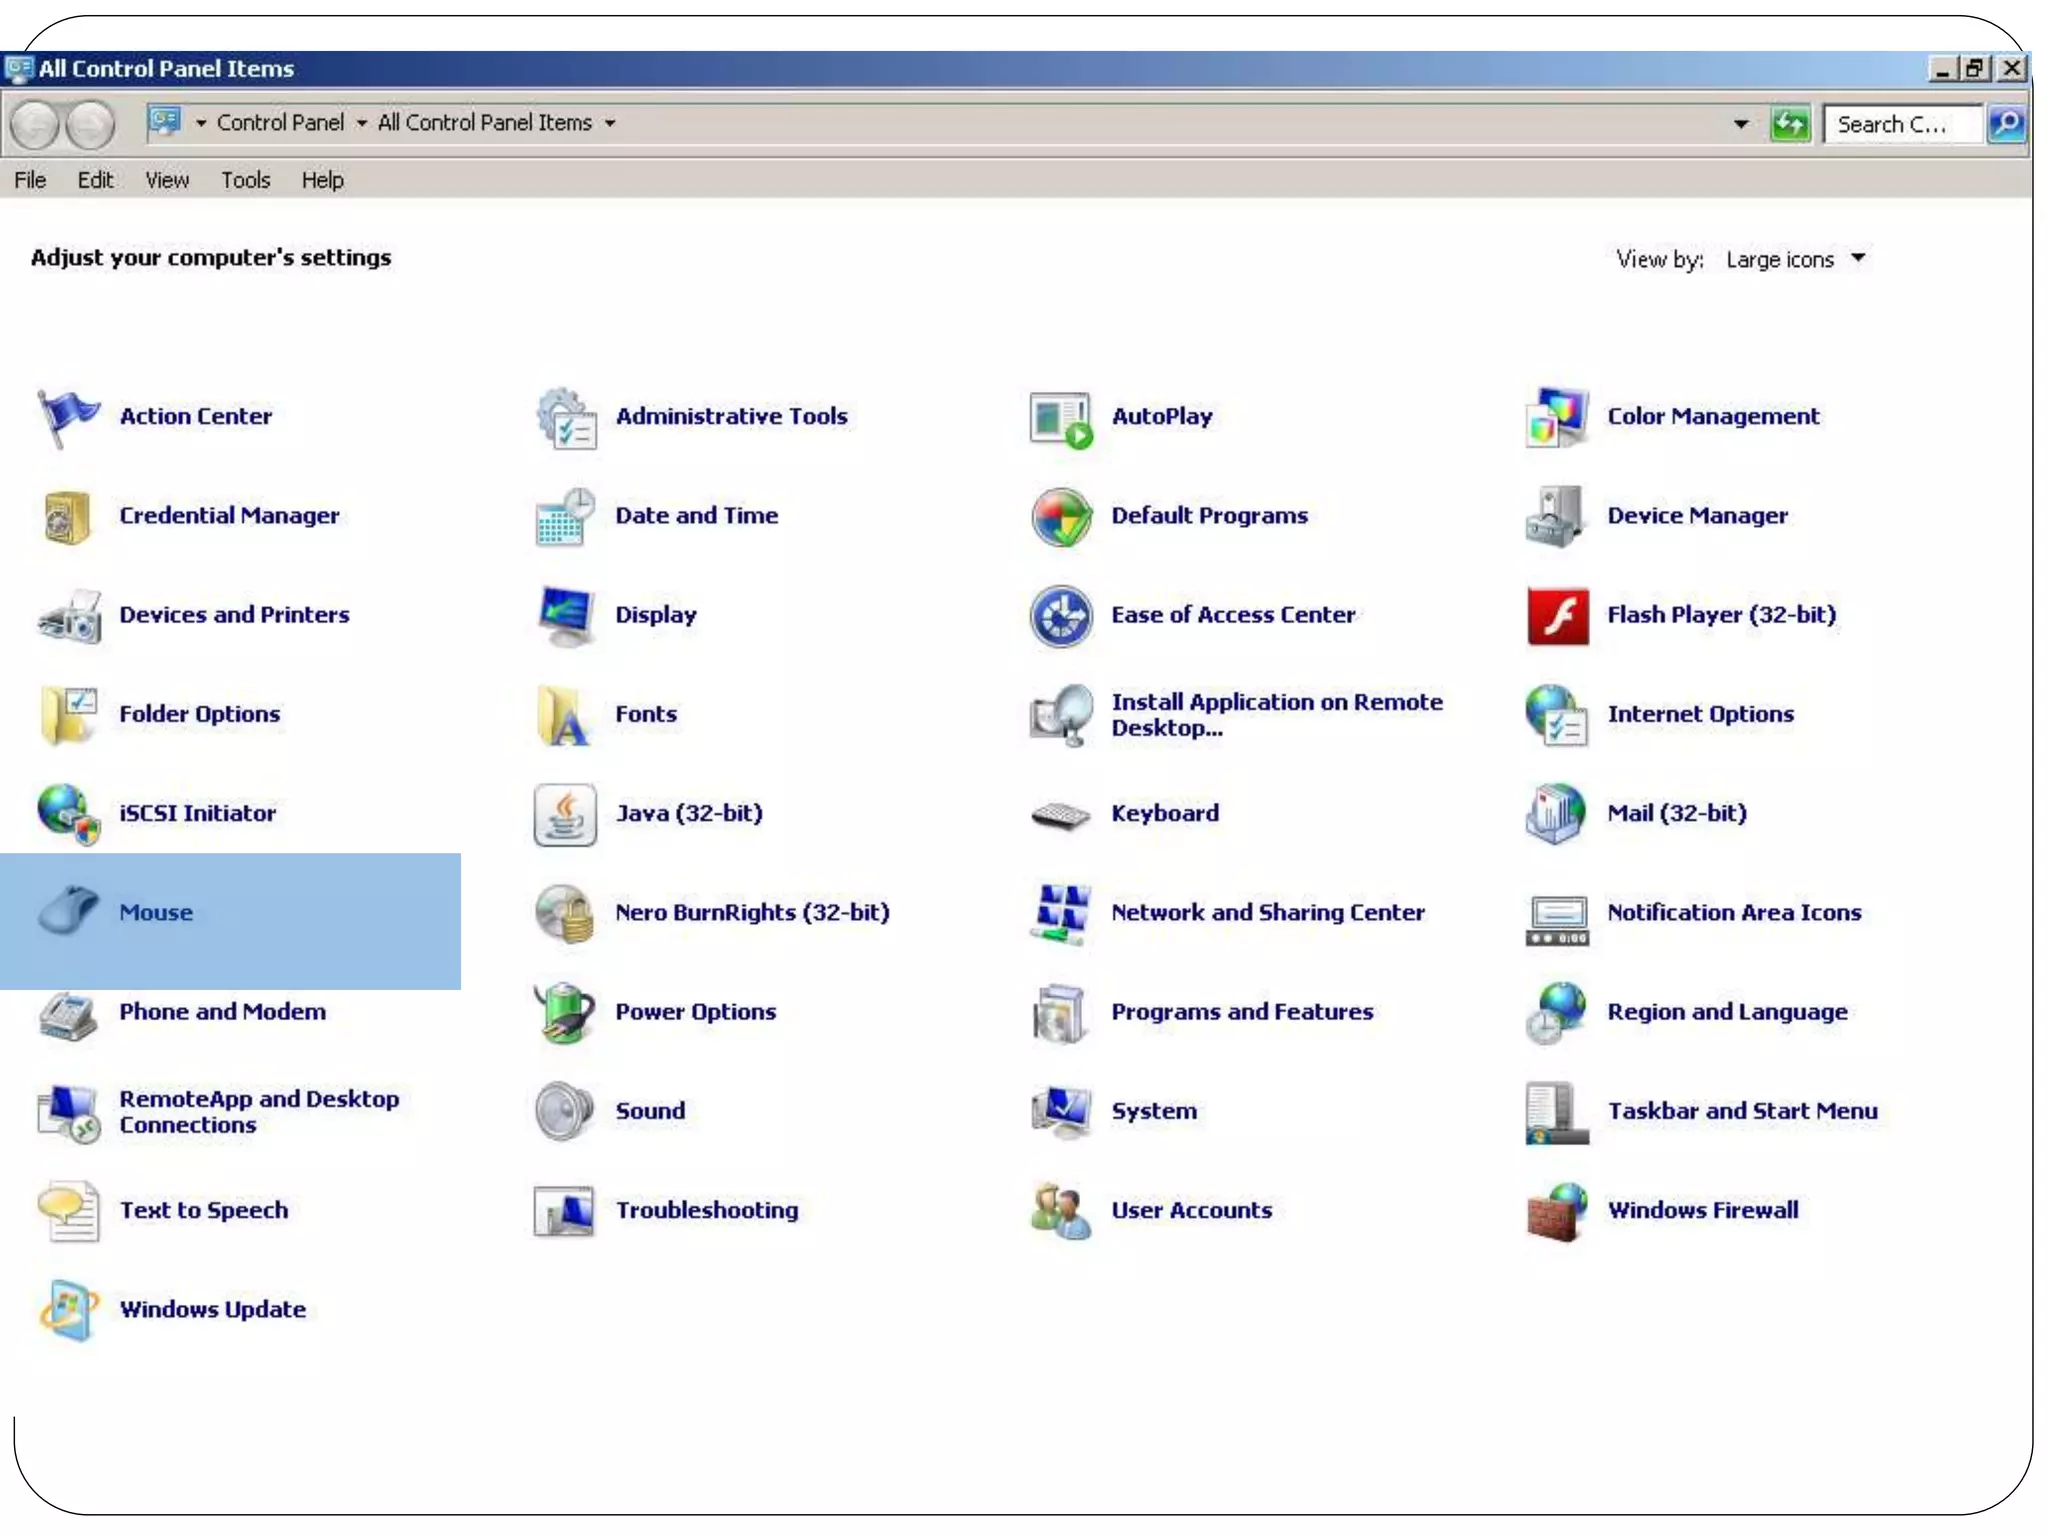Click the Sound speaker icon
Screen dimensions: 2048x1536
[x=565, y=1111]
